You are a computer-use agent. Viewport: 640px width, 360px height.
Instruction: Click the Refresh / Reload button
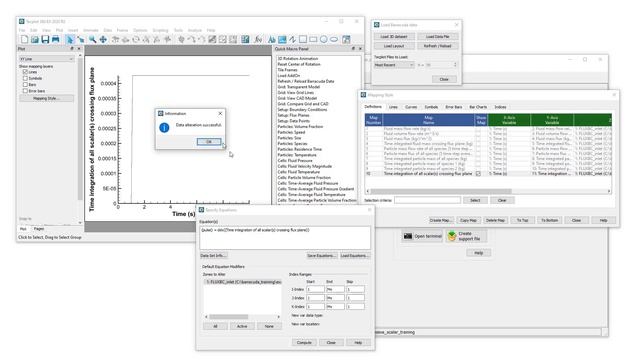pos(438,46)
